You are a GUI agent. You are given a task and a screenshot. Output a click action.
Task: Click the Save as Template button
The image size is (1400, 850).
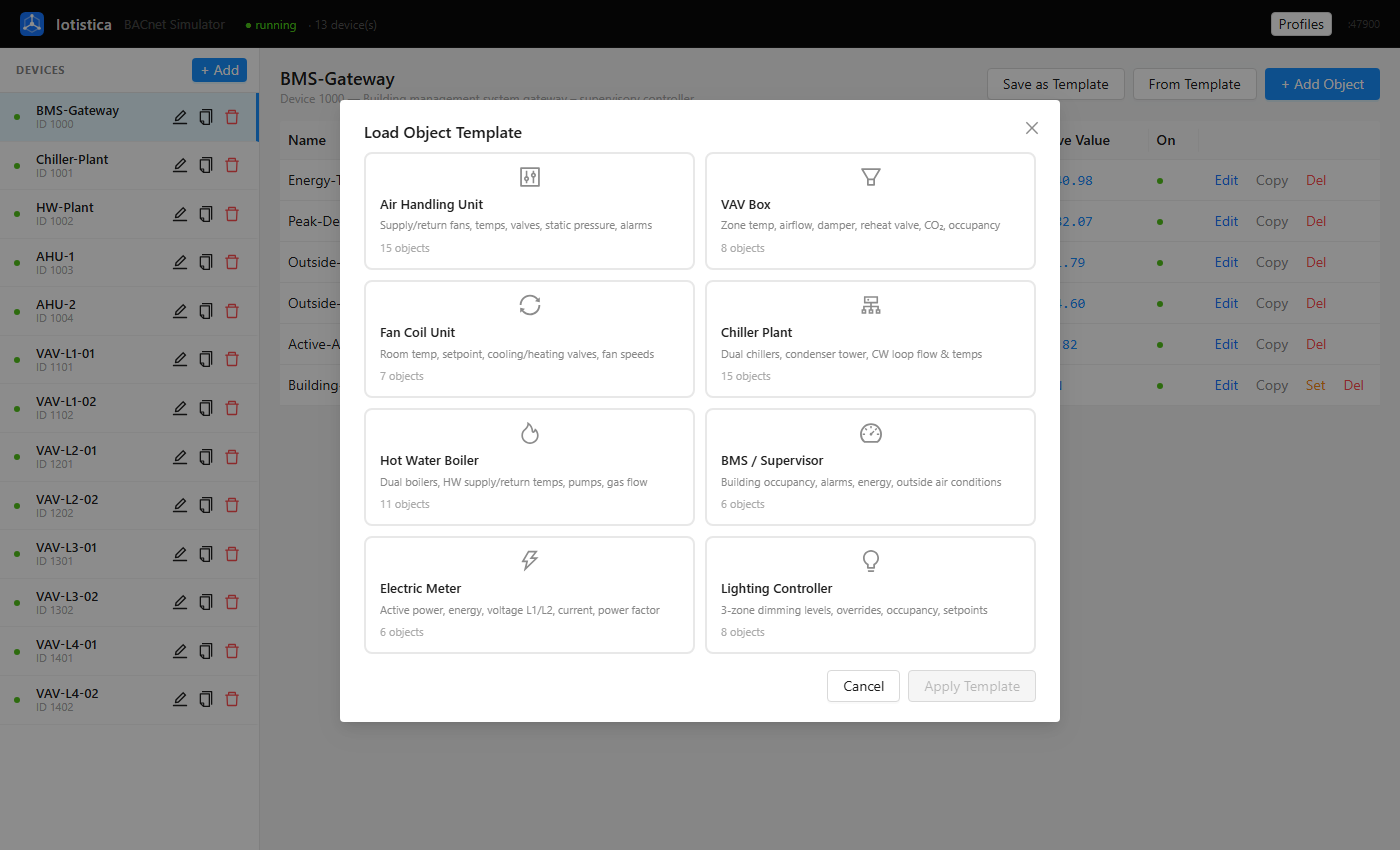1056,84
